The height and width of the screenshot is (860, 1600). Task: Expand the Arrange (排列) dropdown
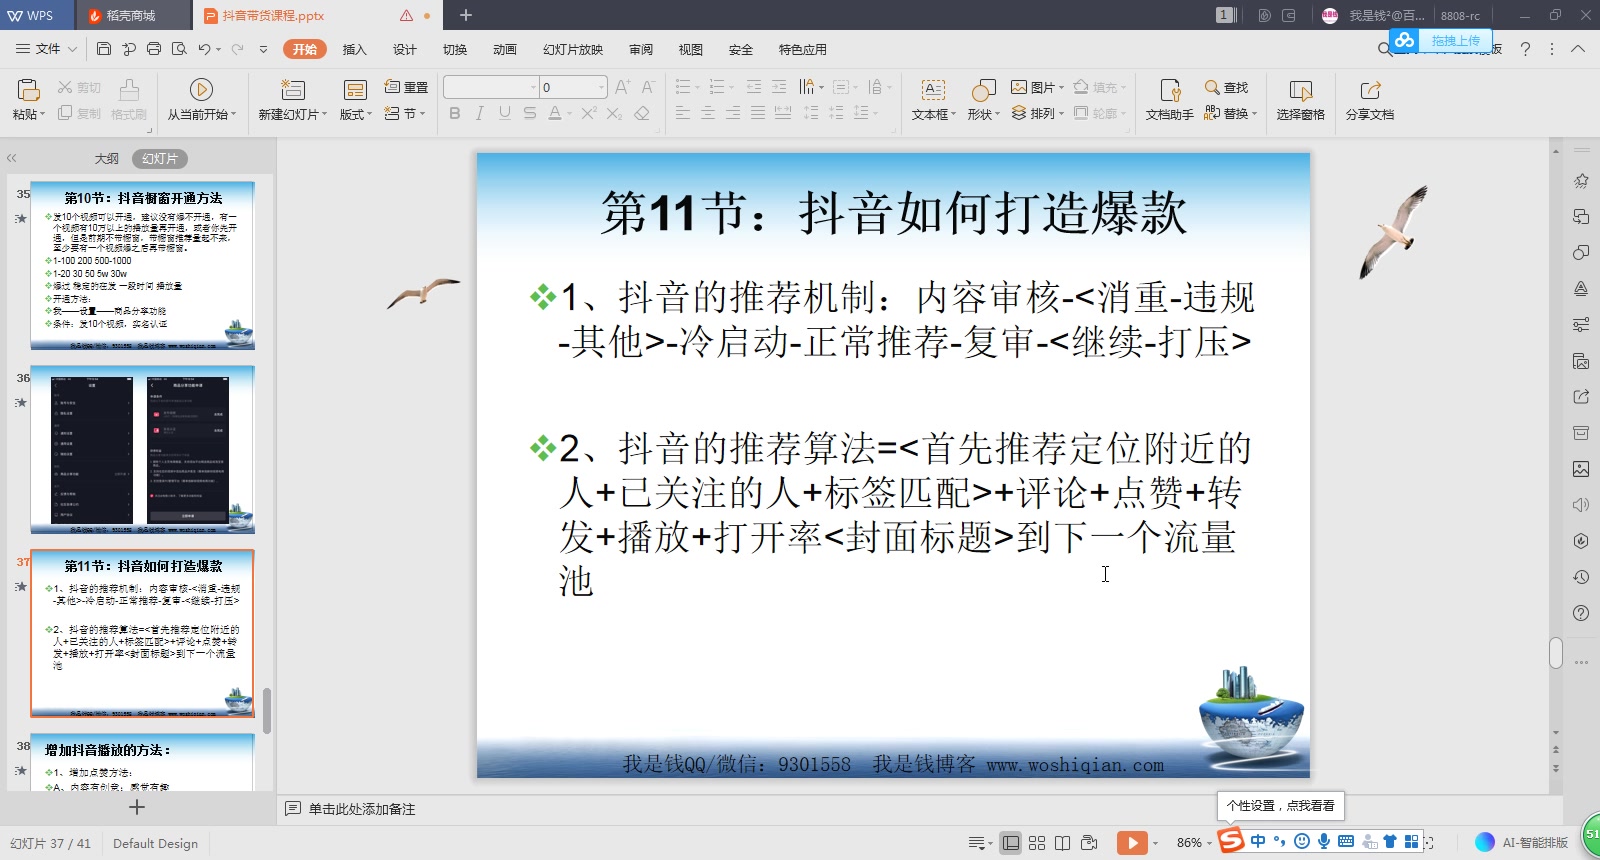point(1061,114)
